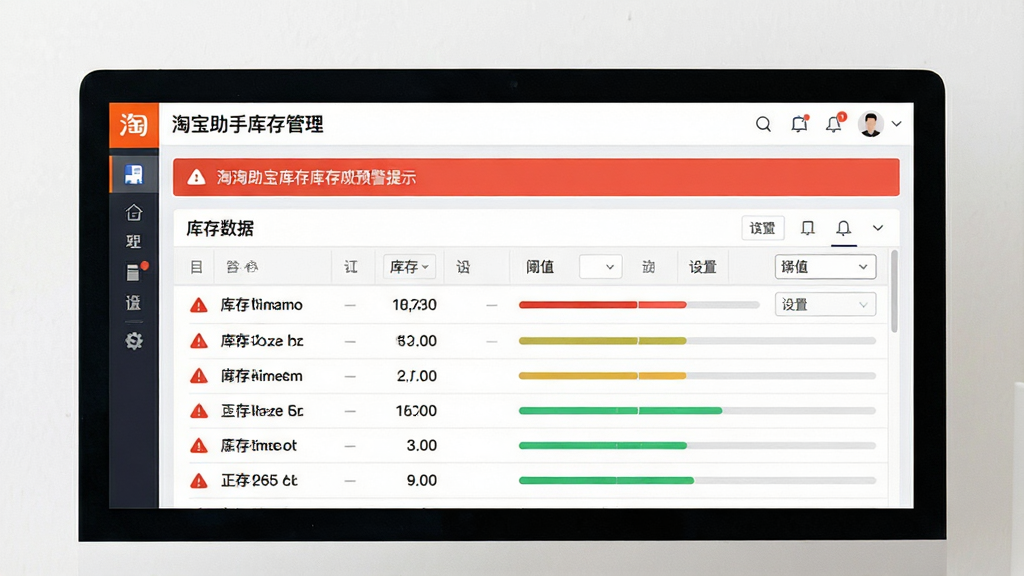Click the vertical scrollbar of the table
This screenshot has width=1024, height=576.
(x=894, y=291)
